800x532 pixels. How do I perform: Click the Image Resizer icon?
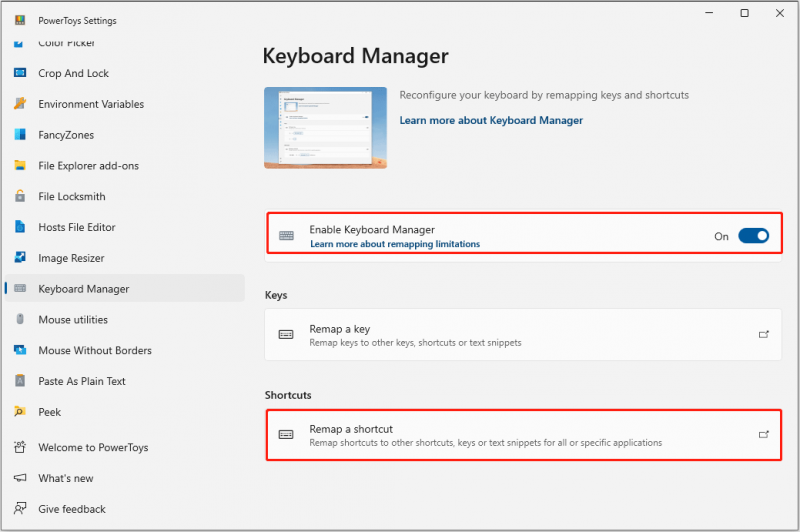point(20,258)
